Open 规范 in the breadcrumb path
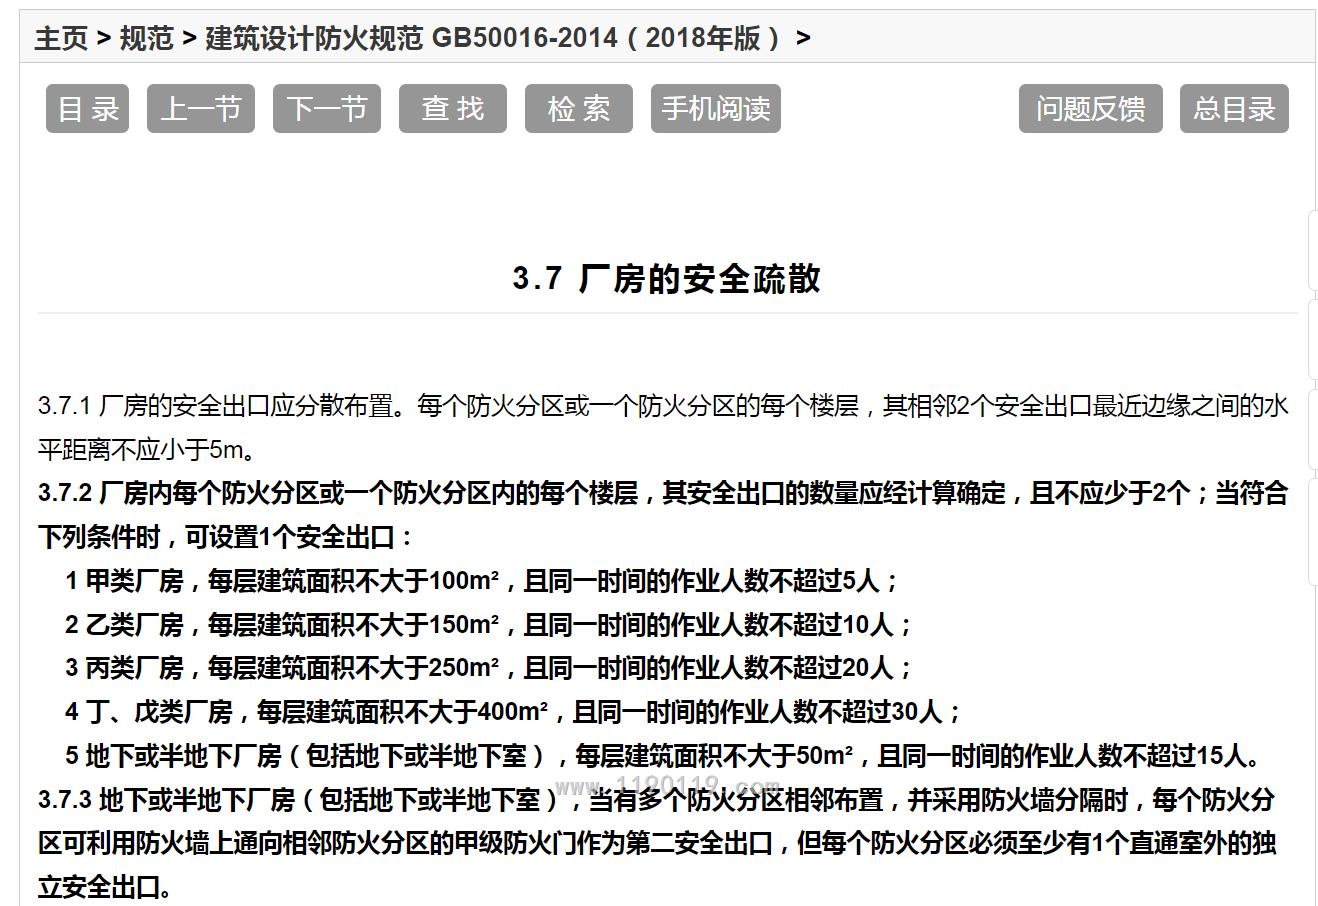 point(146,38)
